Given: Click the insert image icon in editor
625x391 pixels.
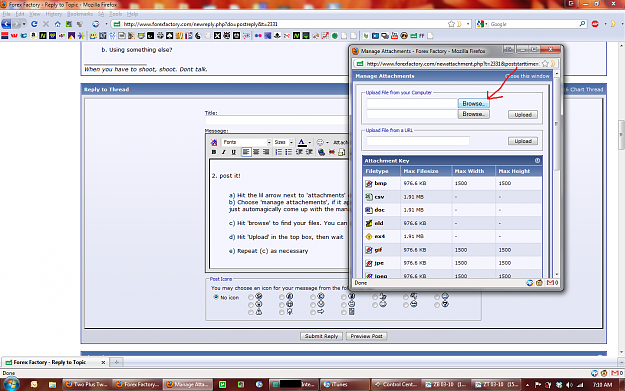Looking at the screenshot, I should [342, 152].
